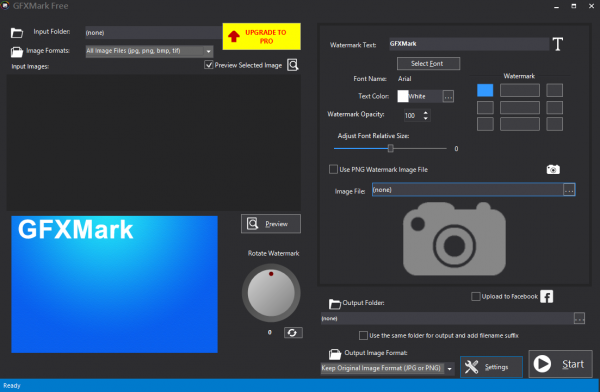Click the font relative size slider handle
600x392 pixels.
point(390,148)
